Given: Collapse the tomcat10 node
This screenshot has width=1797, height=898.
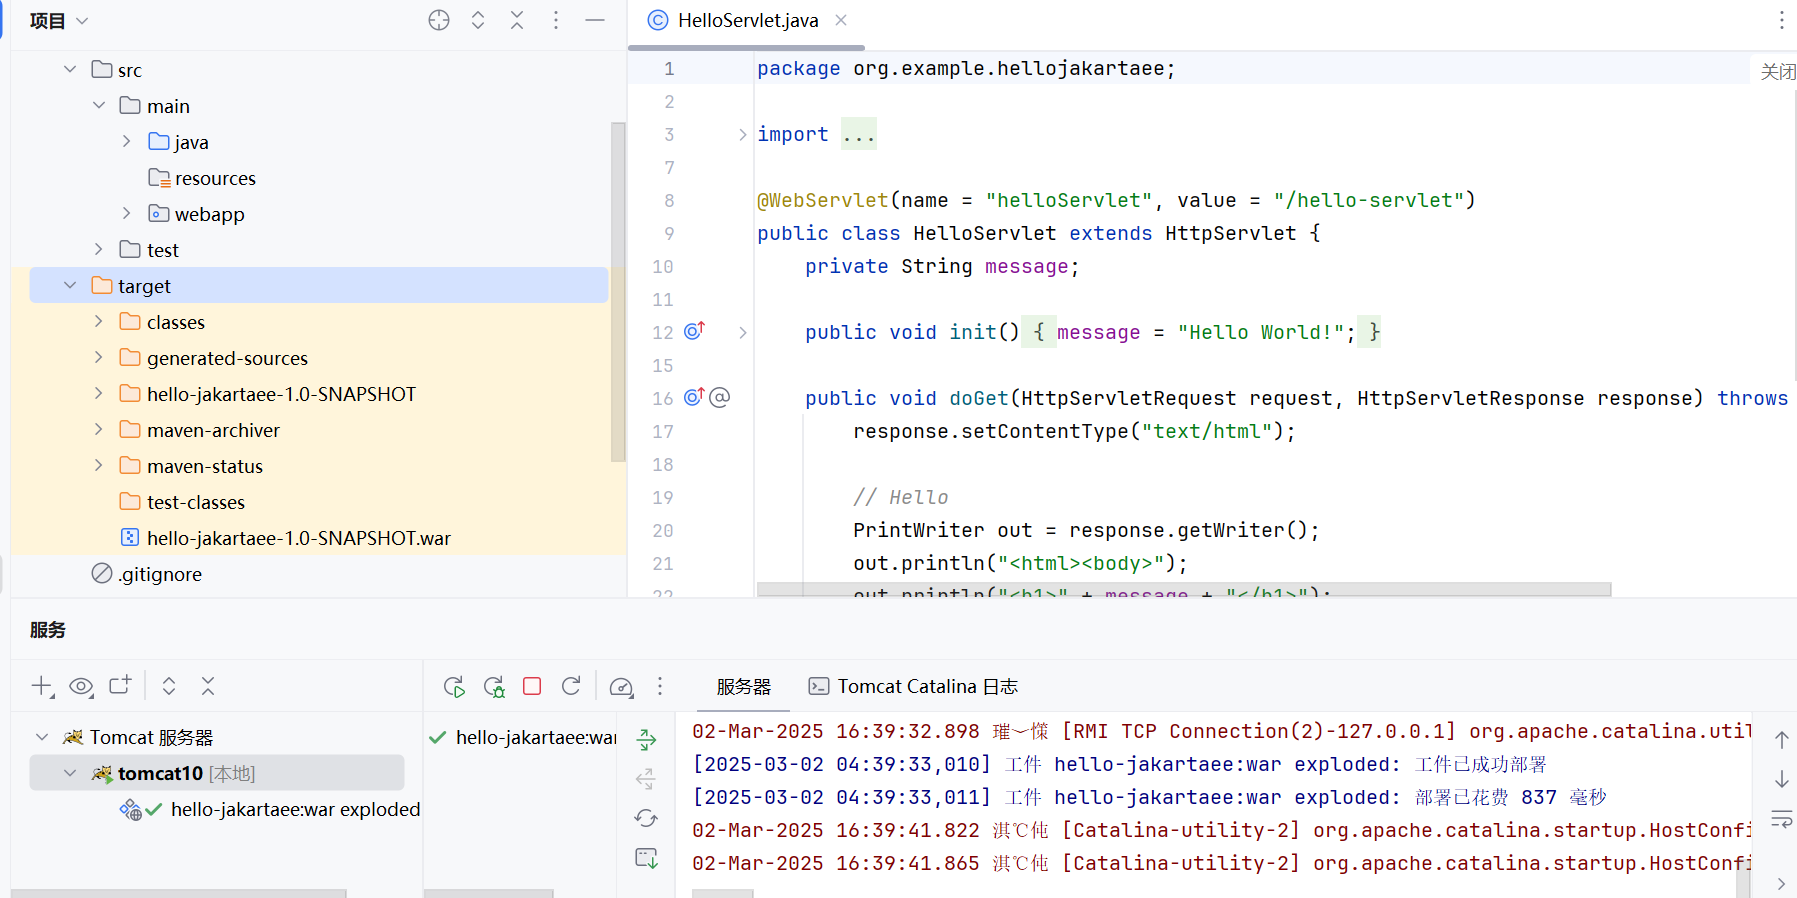Looking at the screenshot, I should coord(70,773).
